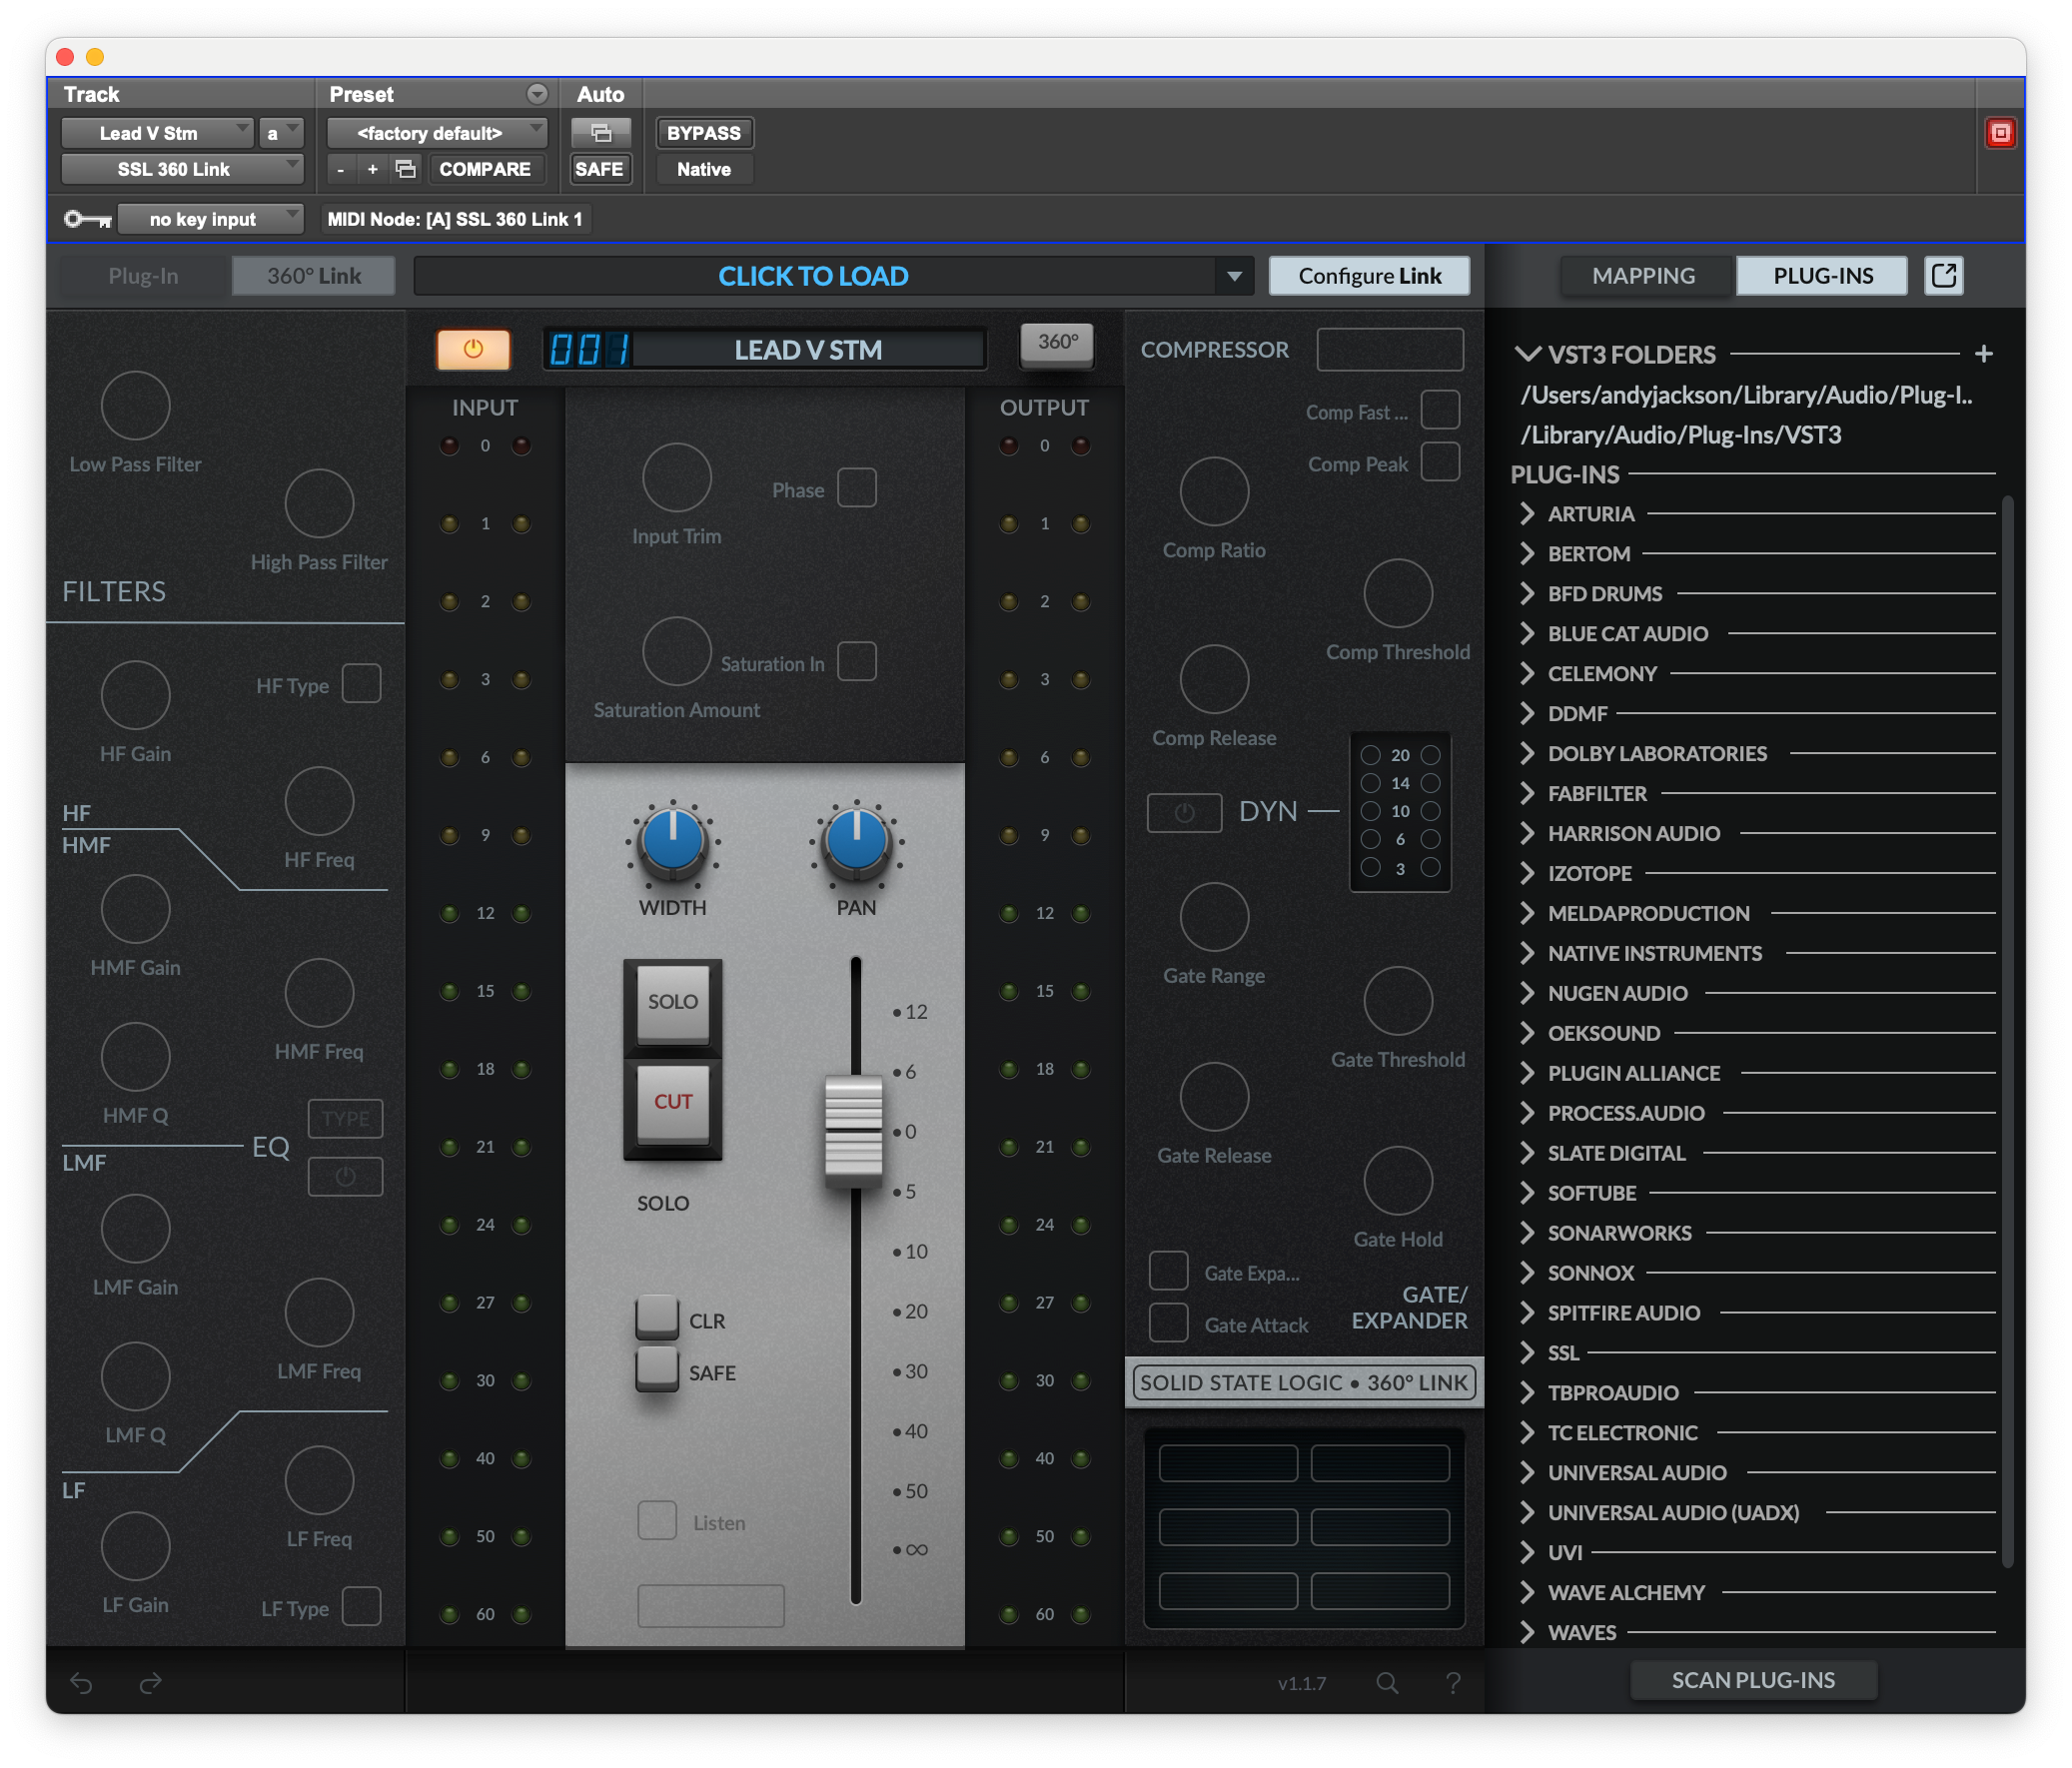Toggle the DYN section power button
2072x1768 pixels.
[1184, 812]
